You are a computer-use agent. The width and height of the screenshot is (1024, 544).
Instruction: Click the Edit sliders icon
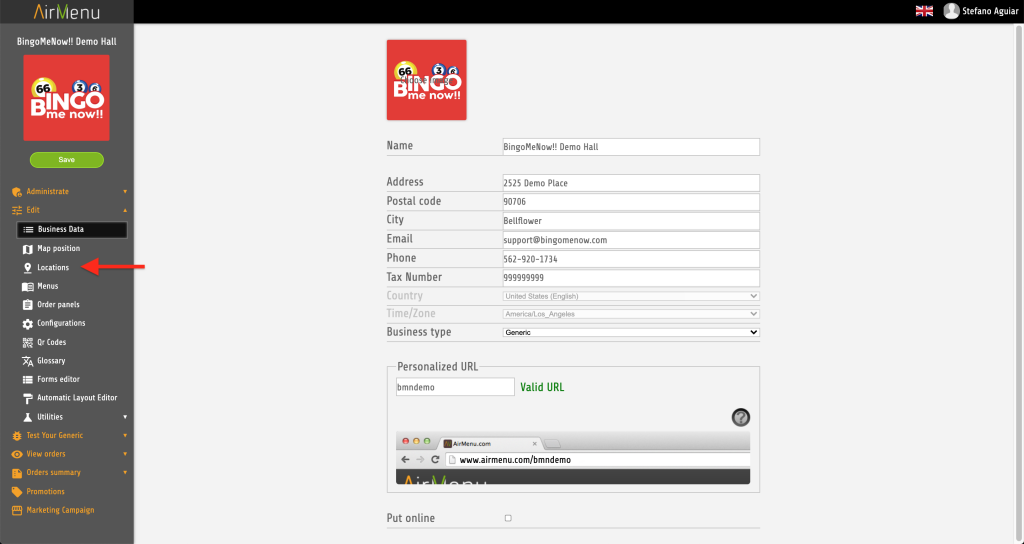(17, 210)
